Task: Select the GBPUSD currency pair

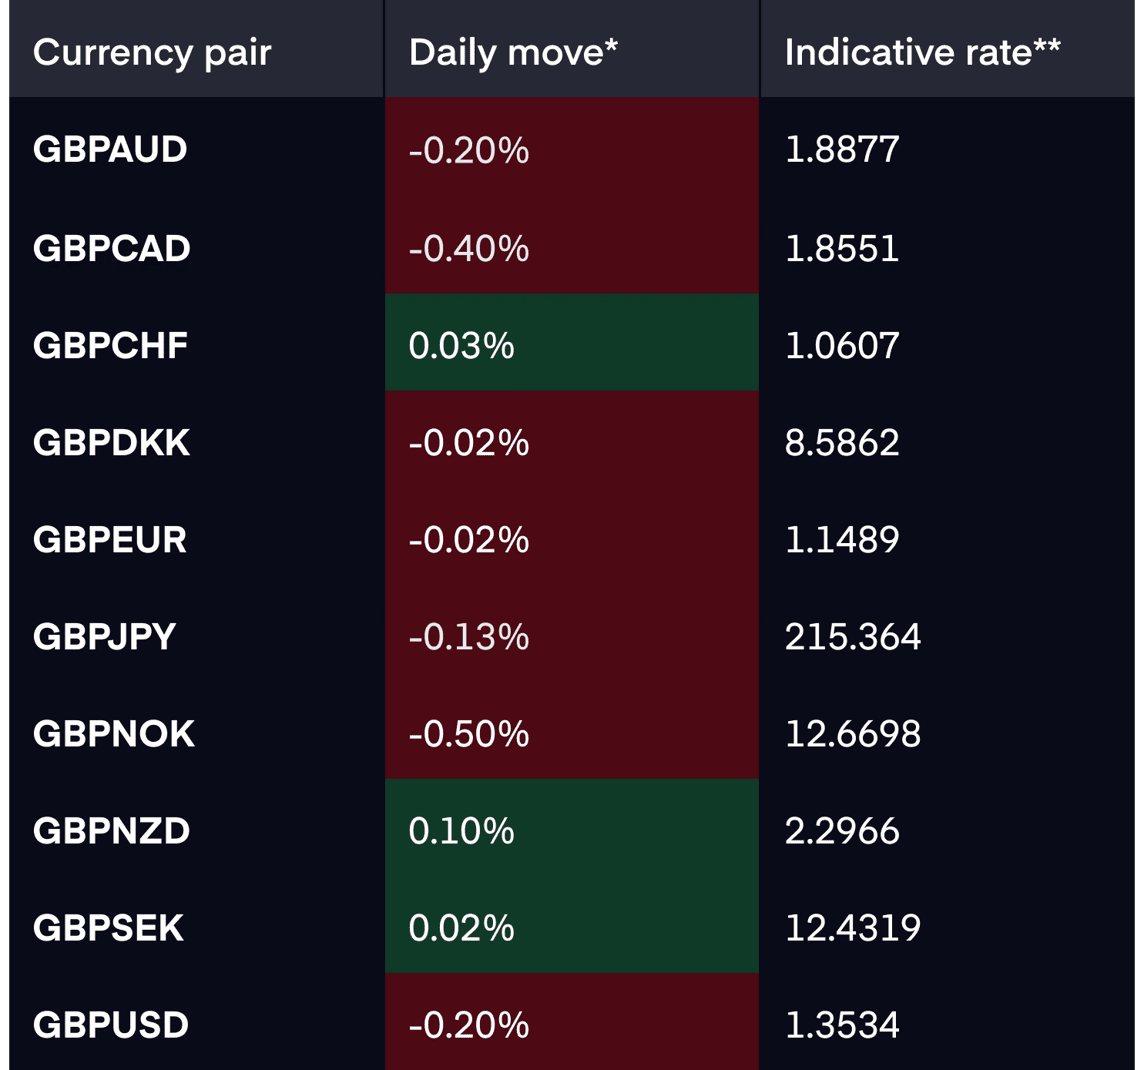Action: [x=111, y=1025]
